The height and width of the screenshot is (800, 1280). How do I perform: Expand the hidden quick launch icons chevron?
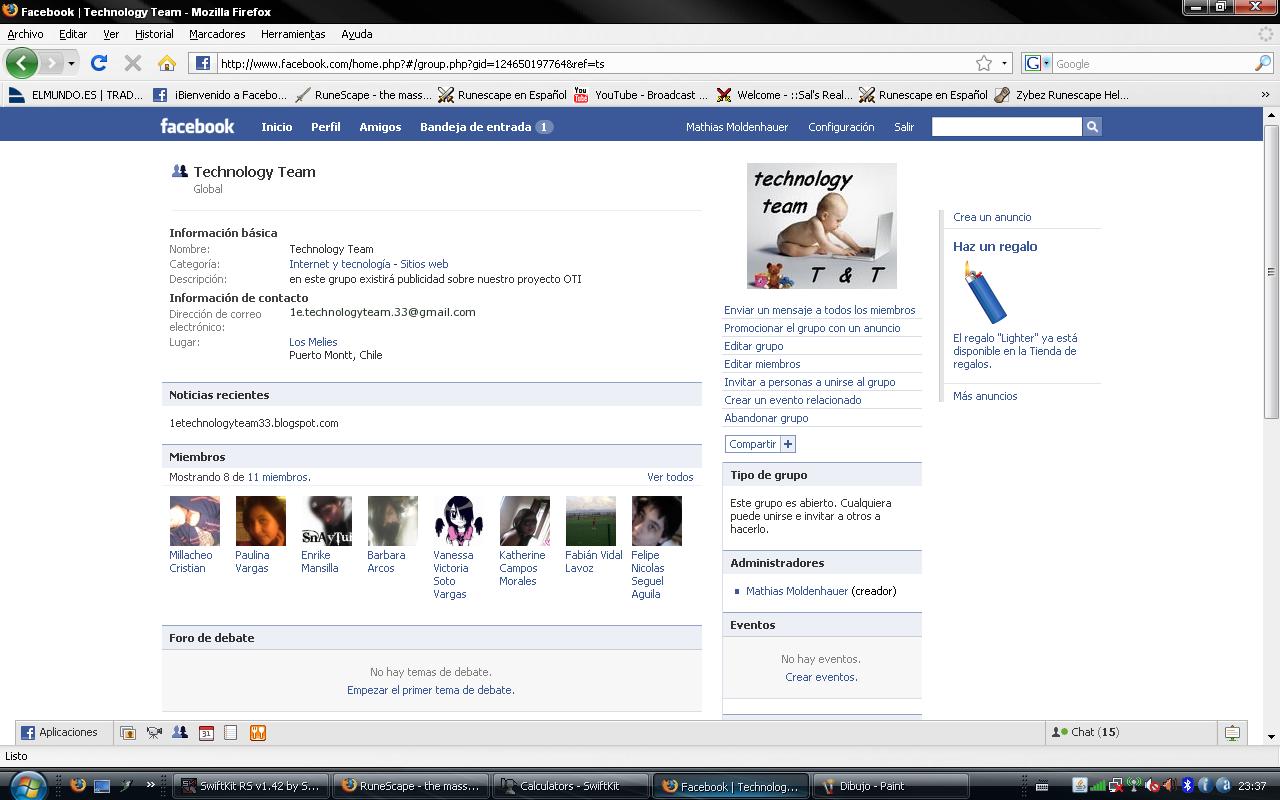pyautogui.click(x=151, y=786)
